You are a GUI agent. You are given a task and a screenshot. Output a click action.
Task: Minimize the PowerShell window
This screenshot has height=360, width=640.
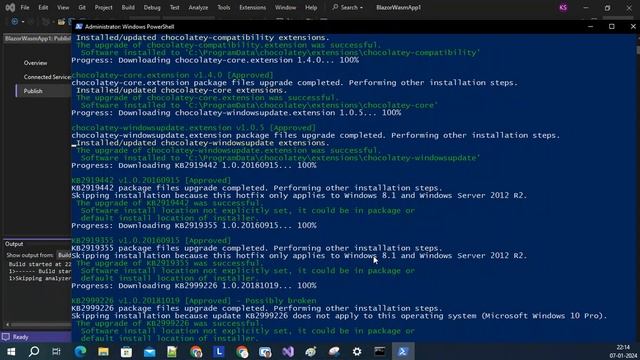click(590, 27)
